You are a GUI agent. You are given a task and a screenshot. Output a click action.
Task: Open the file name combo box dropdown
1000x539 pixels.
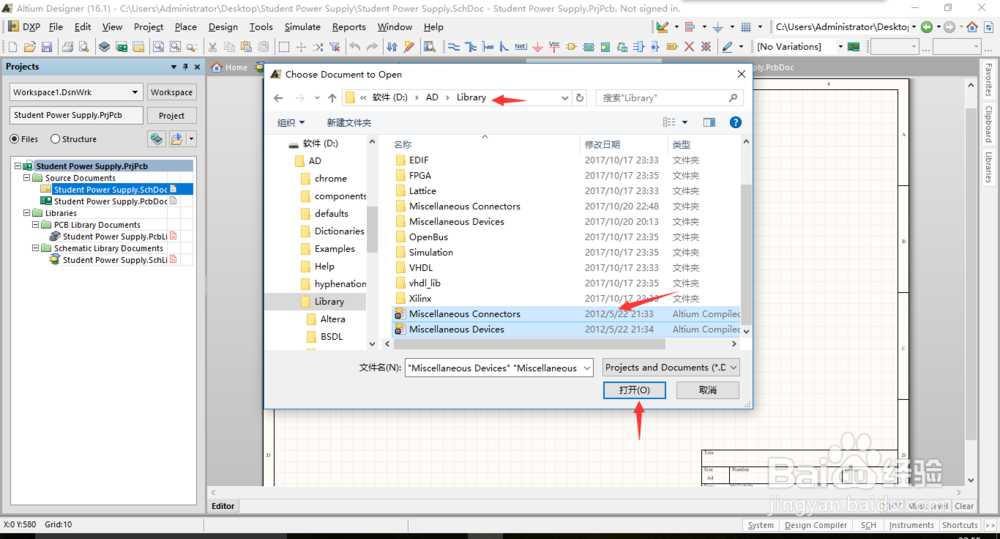tap(587, 368)
